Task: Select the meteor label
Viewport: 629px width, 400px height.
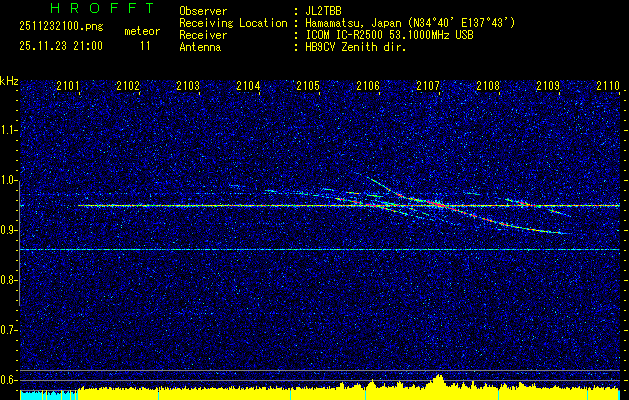Action: tap(141, 32)
